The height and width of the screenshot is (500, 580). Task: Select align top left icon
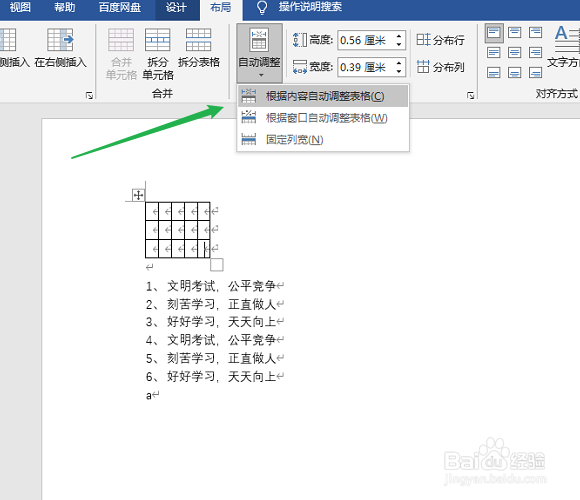(x=494, y=33)
